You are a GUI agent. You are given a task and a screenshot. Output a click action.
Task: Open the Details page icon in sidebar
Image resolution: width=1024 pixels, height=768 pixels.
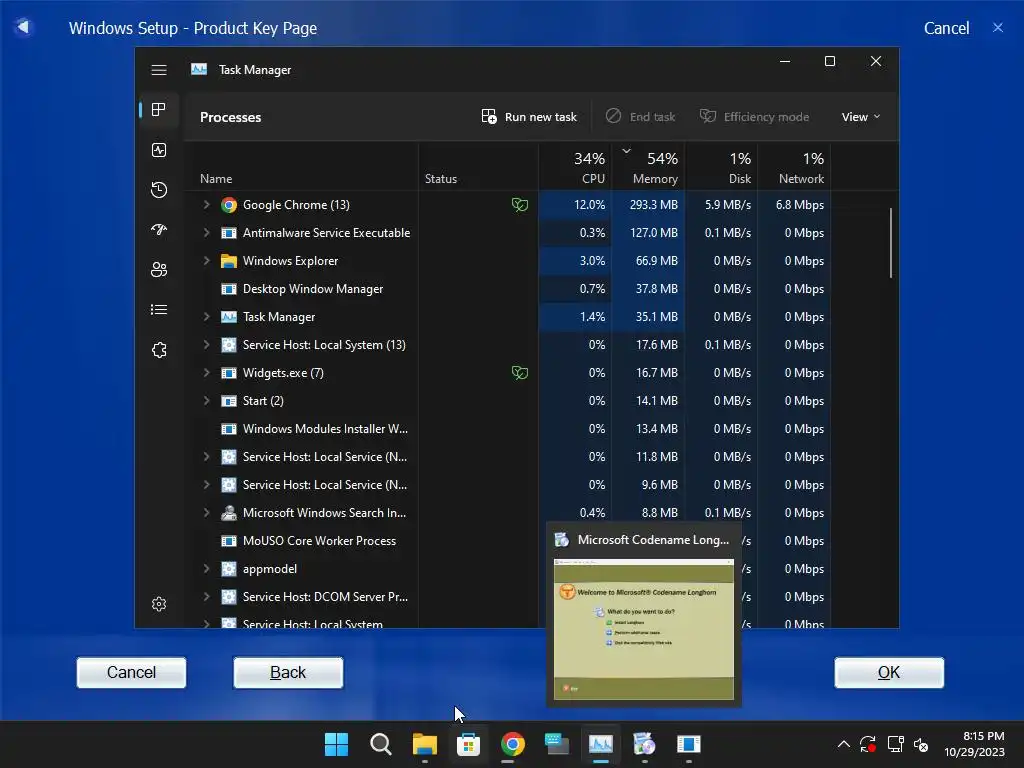tap(159, 310)
